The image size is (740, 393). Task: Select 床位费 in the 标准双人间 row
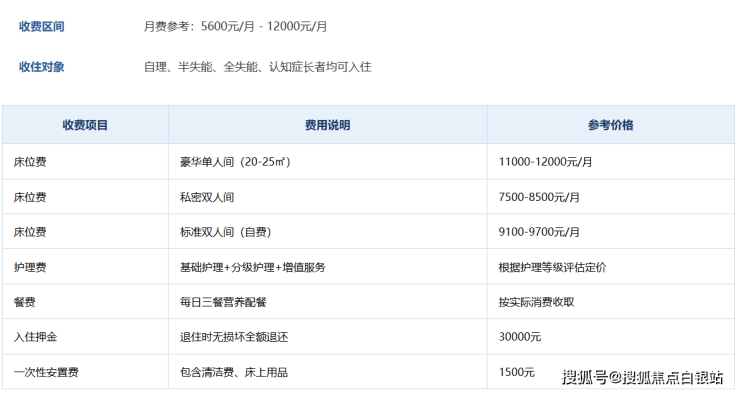pos(30,232)
